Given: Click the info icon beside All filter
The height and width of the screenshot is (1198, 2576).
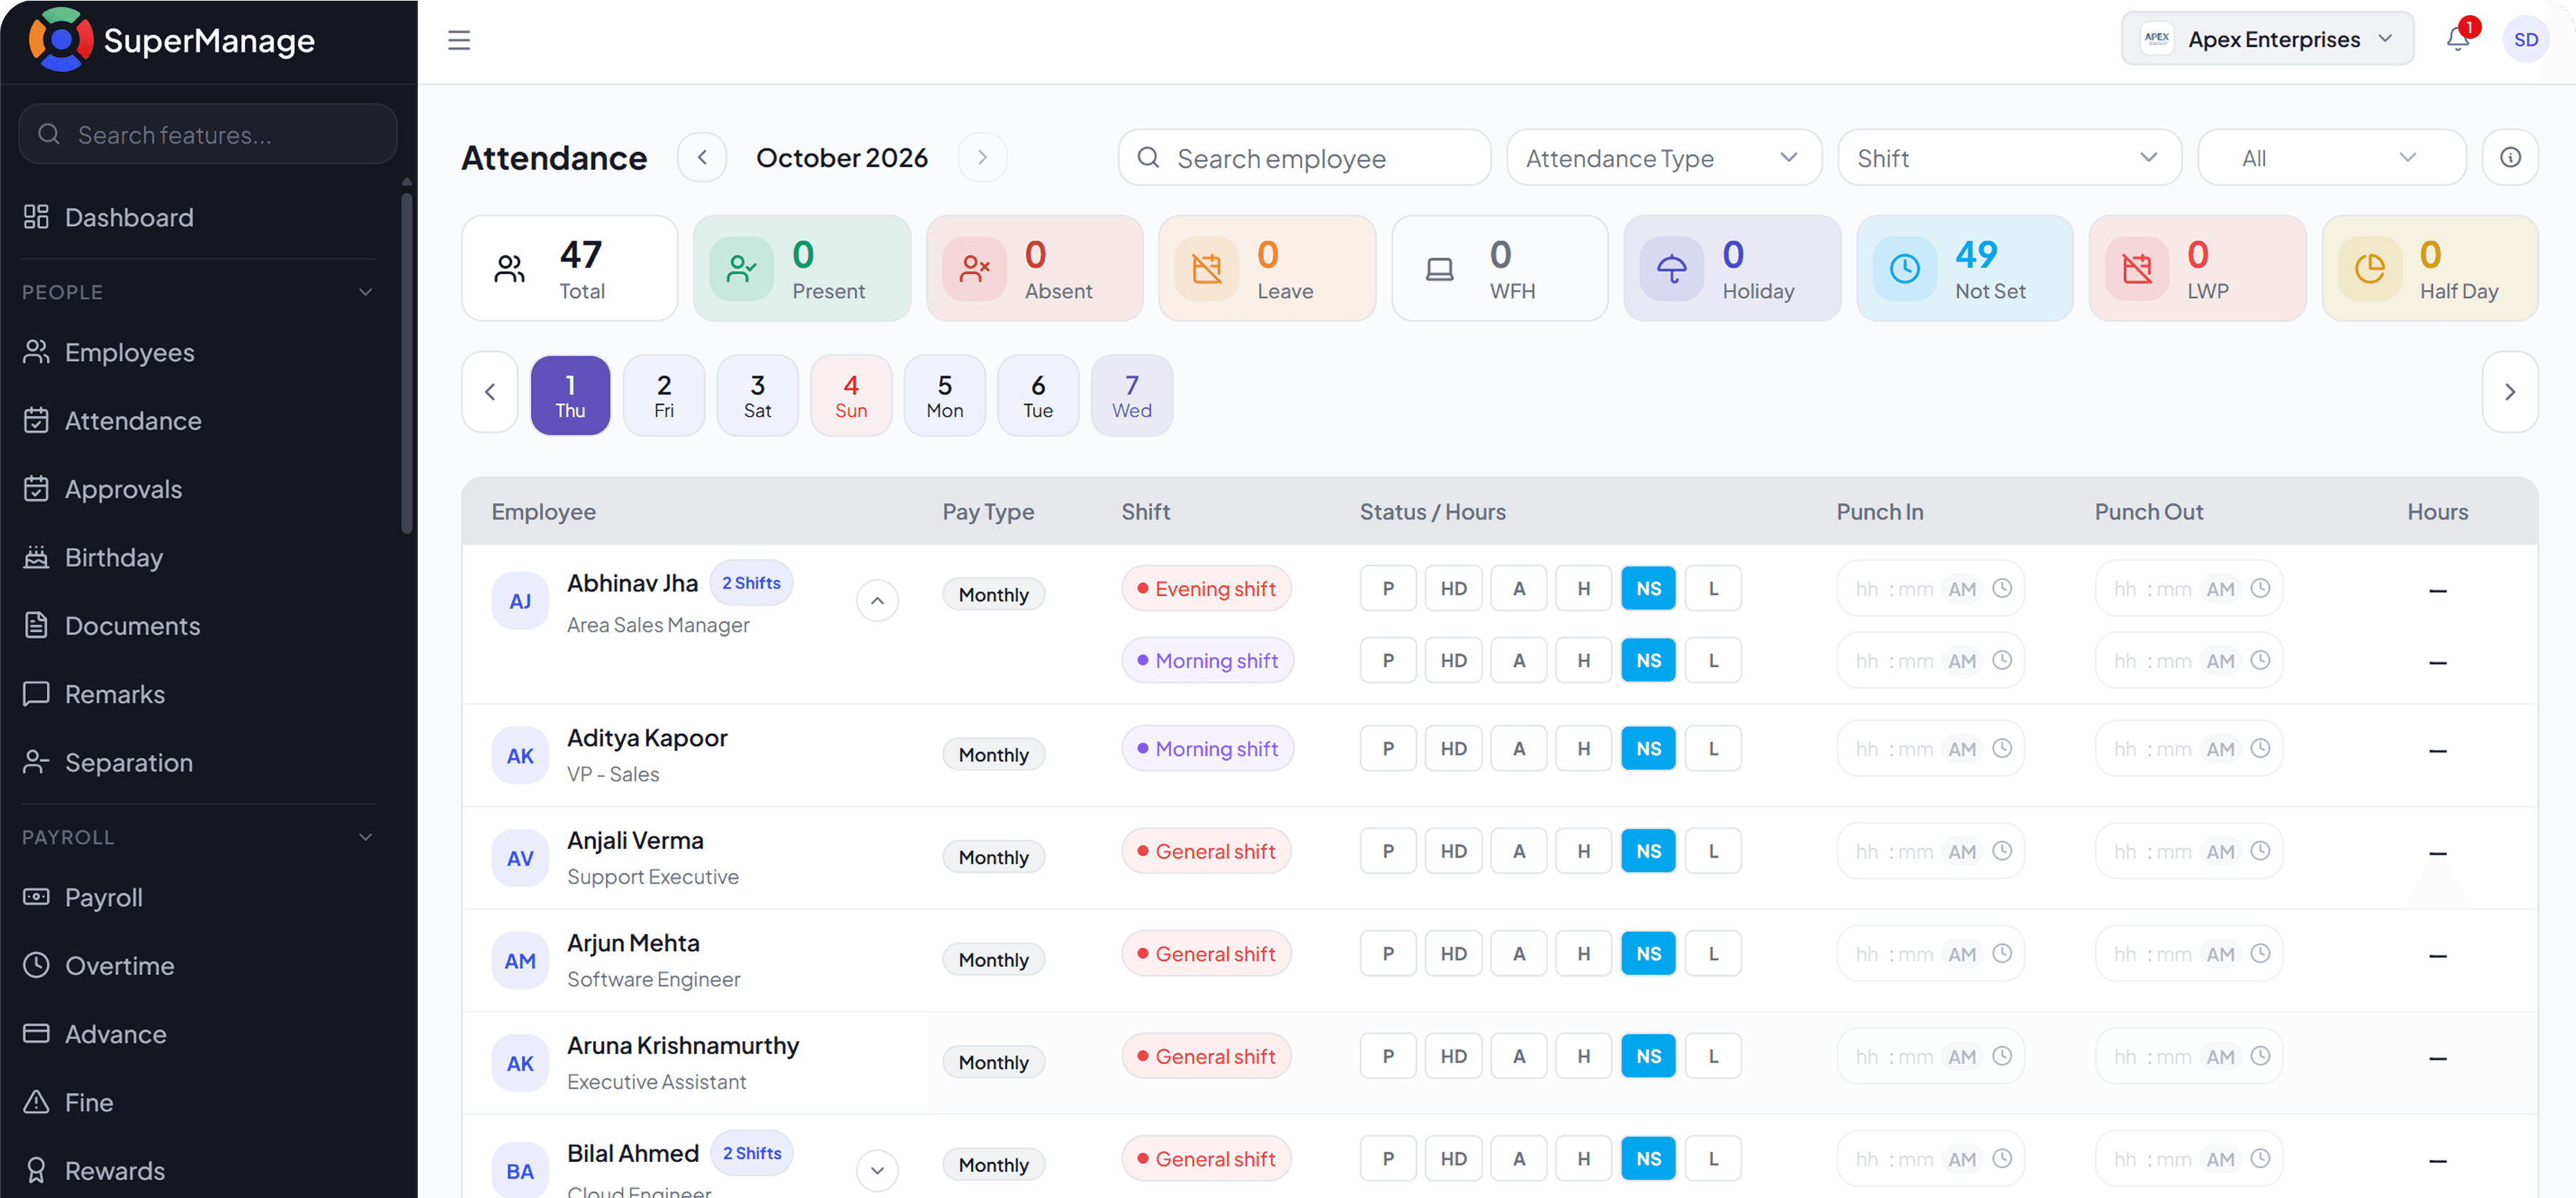Looking at the screenshot, I should (2510, 157).
